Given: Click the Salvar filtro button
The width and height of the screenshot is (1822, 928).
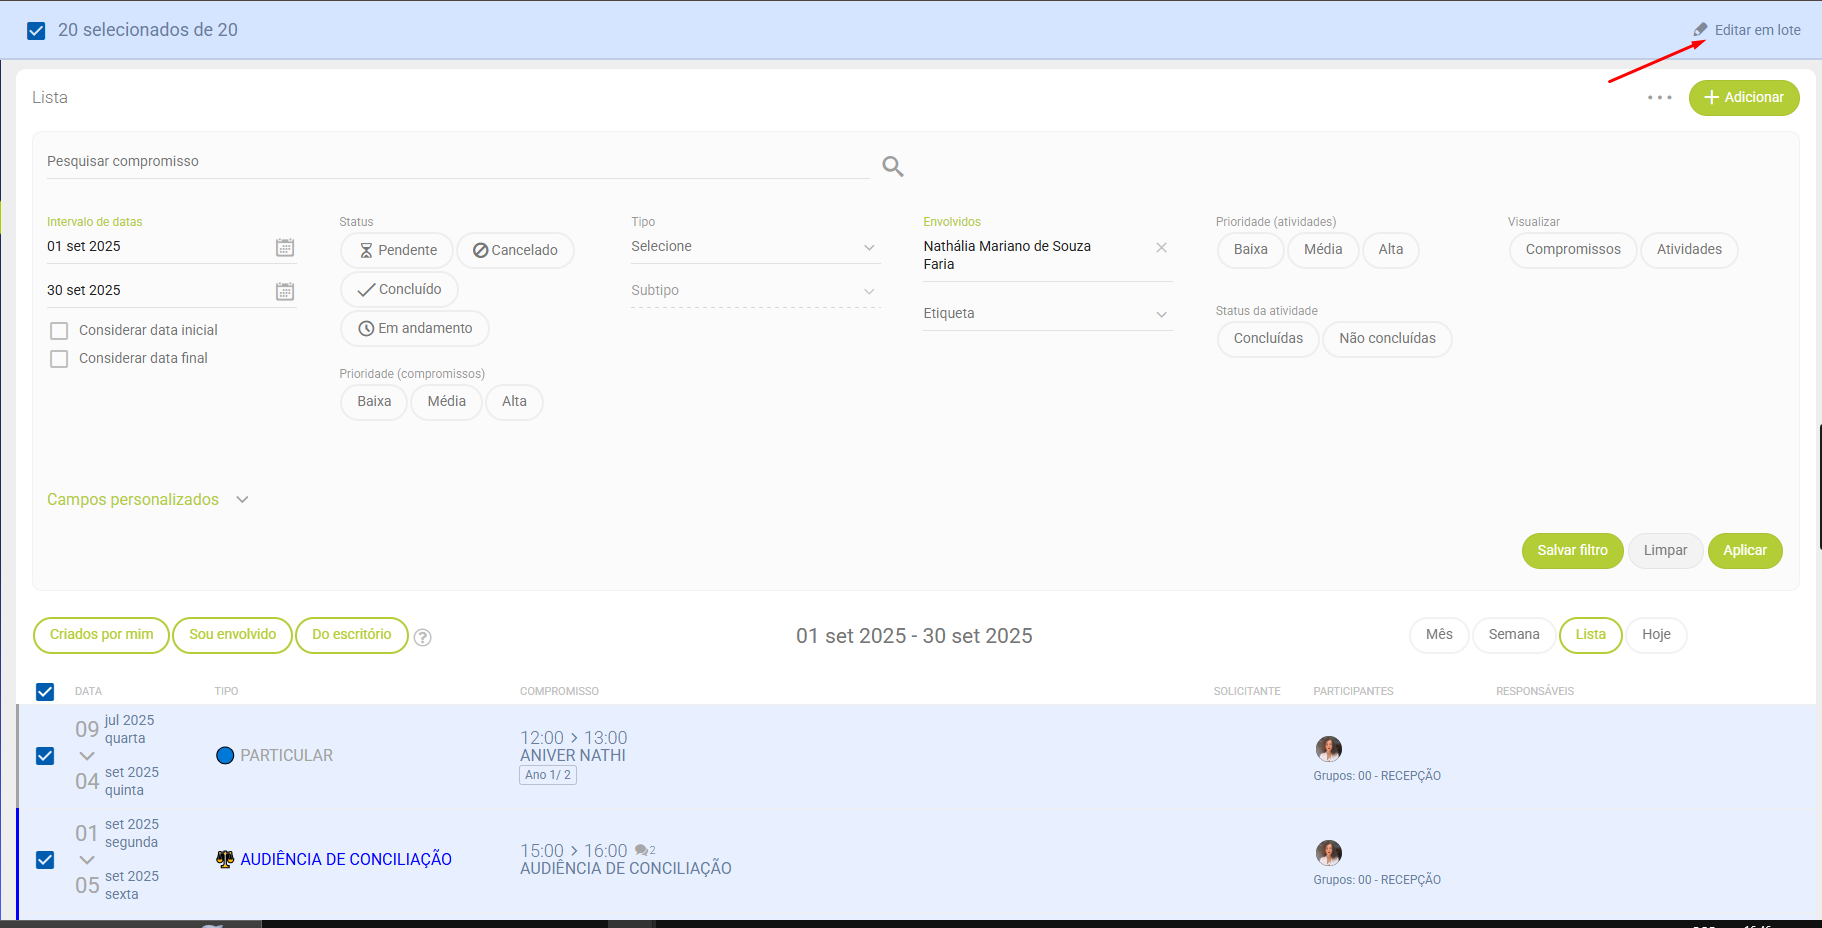Looking at the screenshot, I should (1572, 551).
